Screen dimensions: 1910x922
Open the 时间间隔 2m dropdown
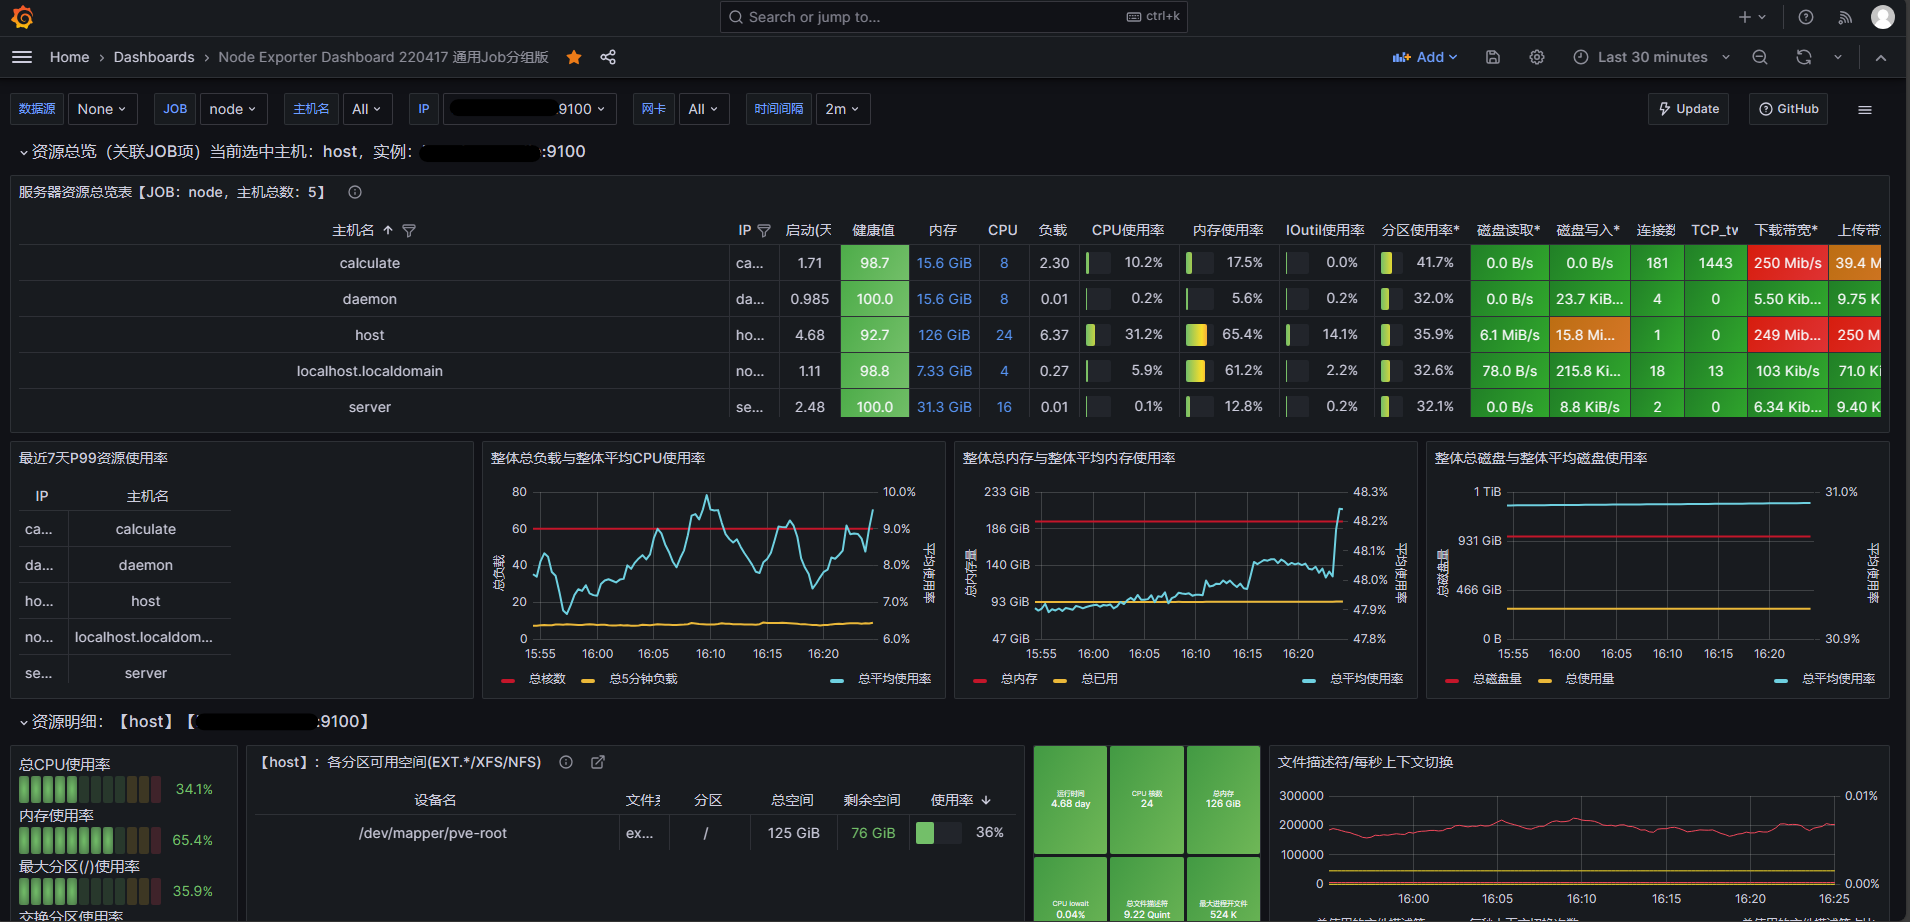click(x=843, y=109)
